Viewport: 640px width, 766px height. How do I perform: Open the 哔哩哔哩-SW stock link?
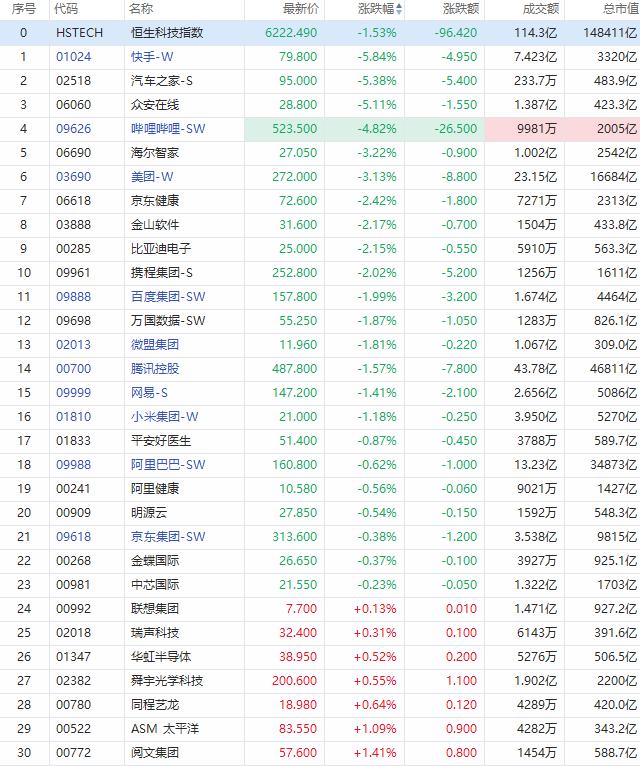point(168,128)
